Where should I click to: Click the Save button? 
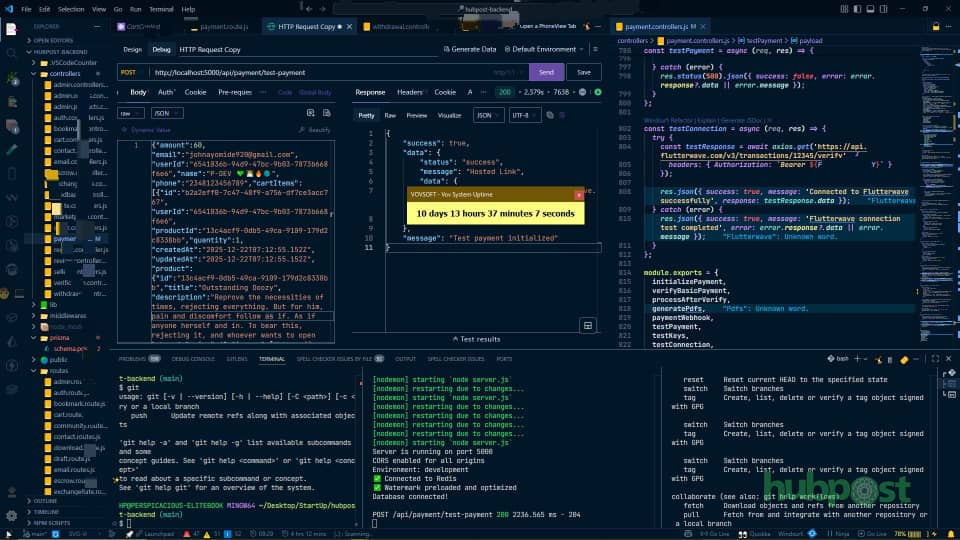[x=583, y=72]
